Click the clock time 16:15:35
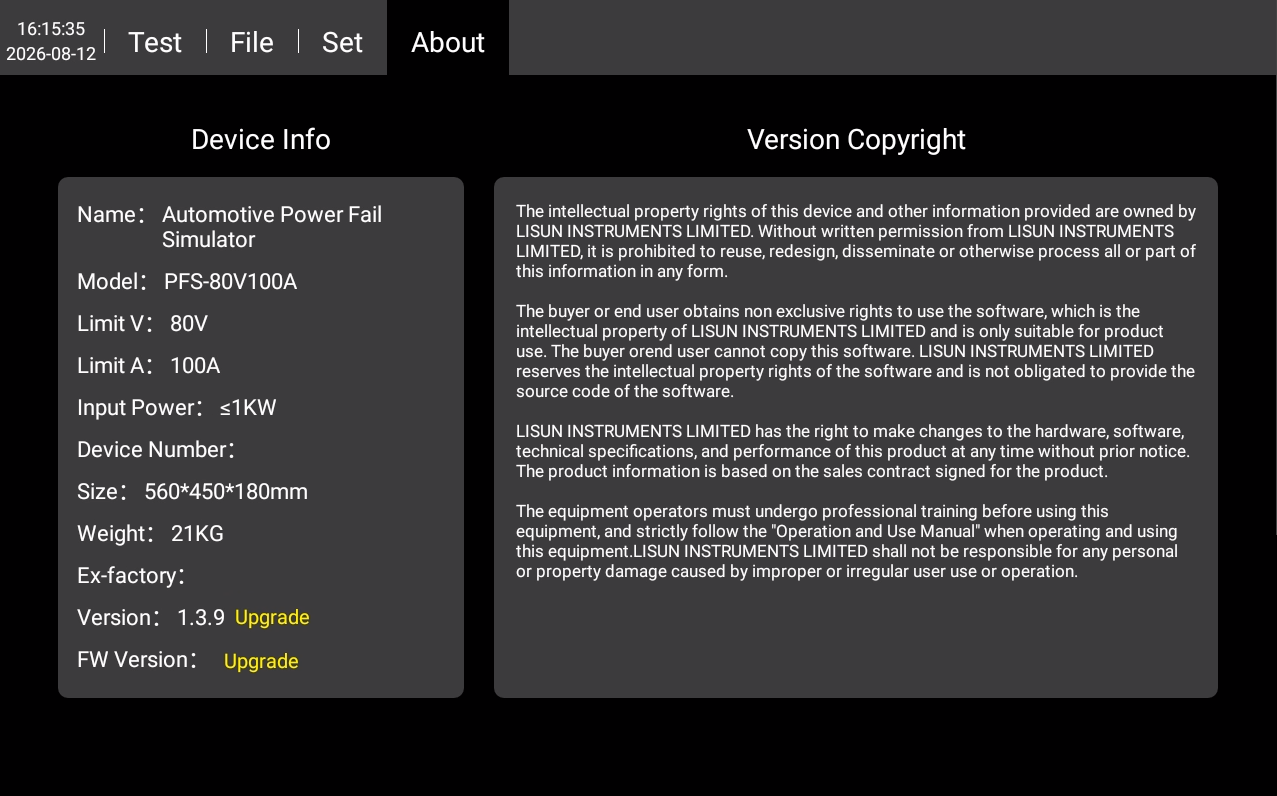Image resolution: width=1277 pixels, height=796 pixels. pos(51,29)
